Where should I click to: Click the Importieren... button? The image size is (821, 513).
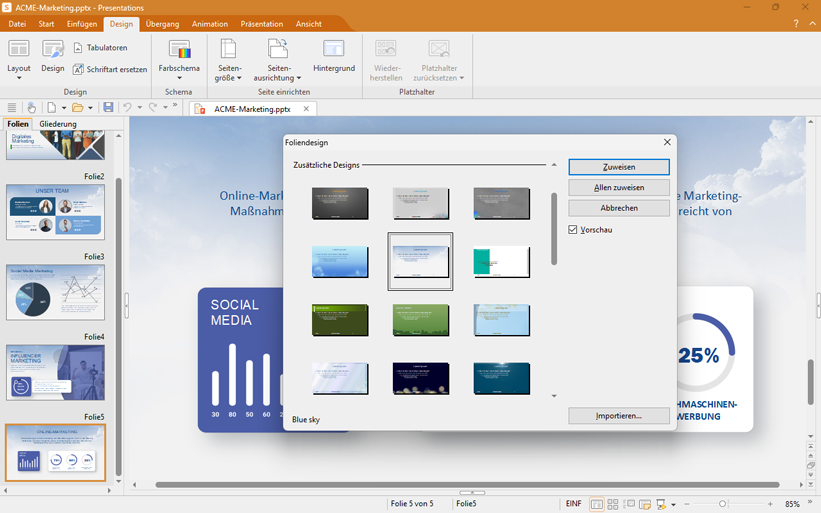click(x=619, y=416)
